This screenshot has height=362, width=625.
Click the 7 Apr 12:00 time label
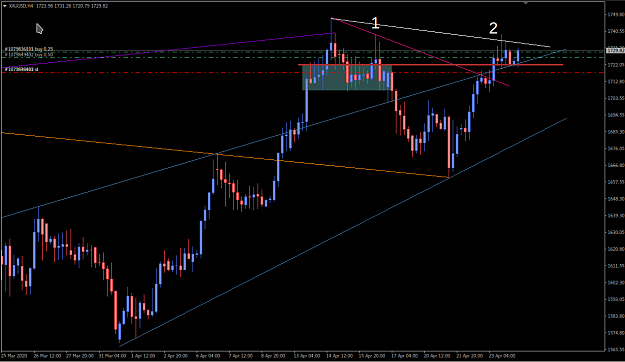click(240, 356)
